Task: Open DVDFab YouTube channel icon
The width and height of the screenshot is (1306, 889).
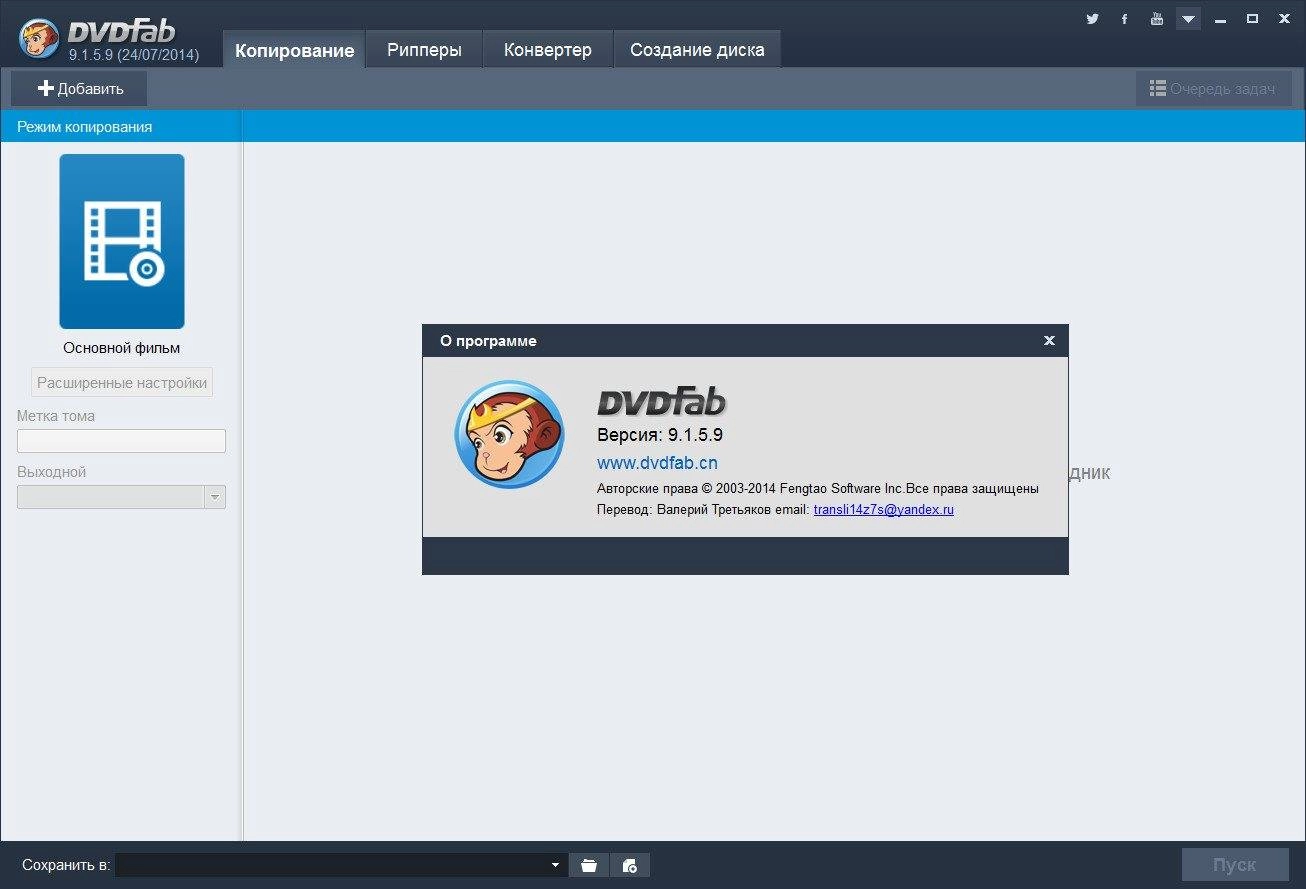Action: tap(1156, 18)
